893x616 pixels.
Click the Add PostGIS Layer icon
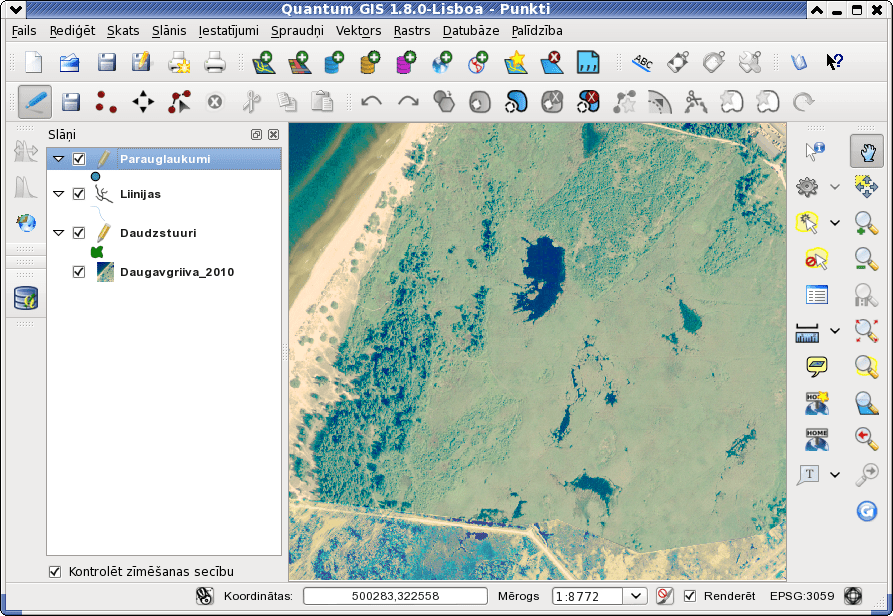click(335, 62)
